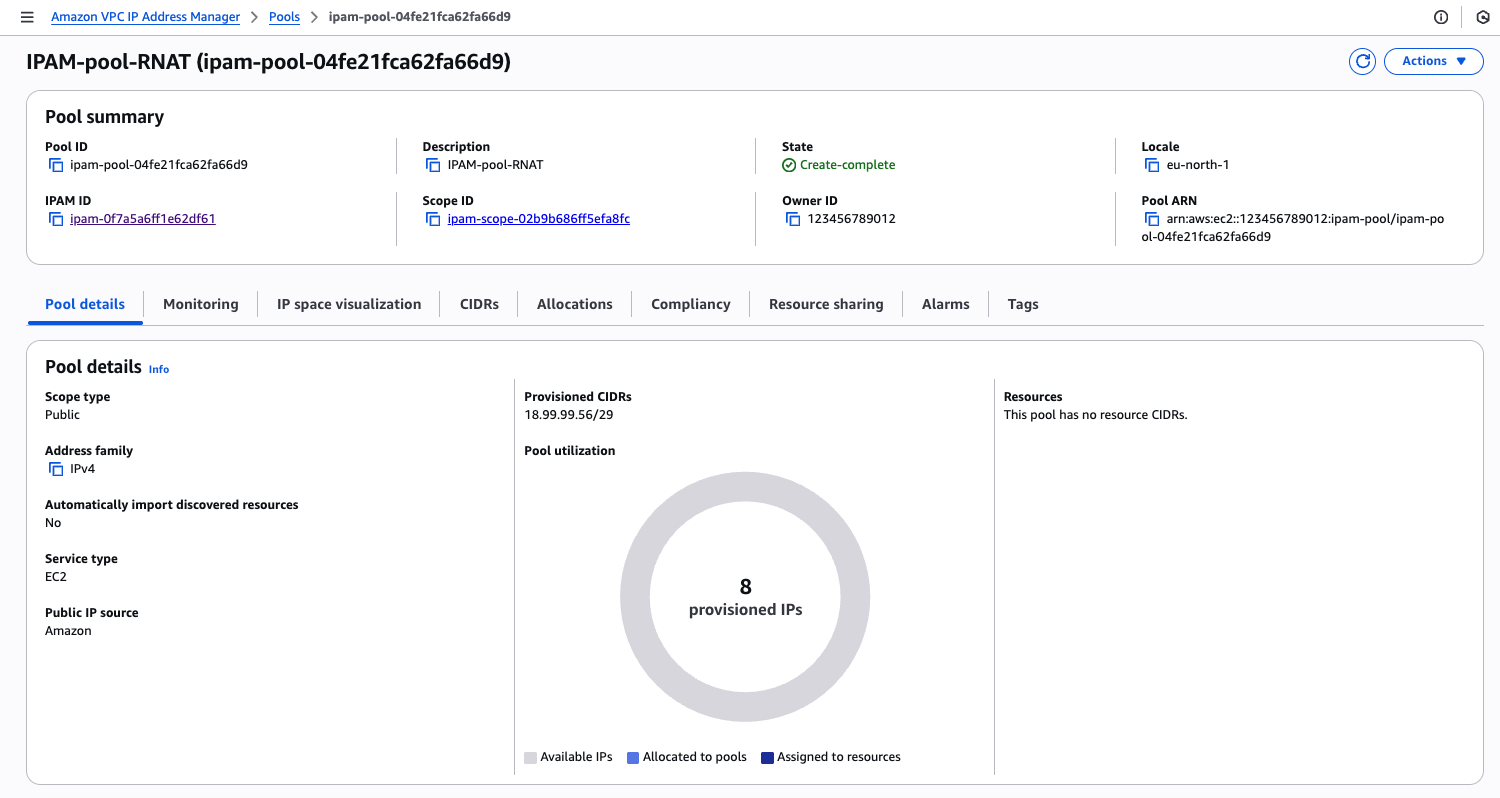Copy the Locale eu-north-1 value
Image resolution: width=1500 pixels, height=798 pixels.
(x=1152, y=165)
